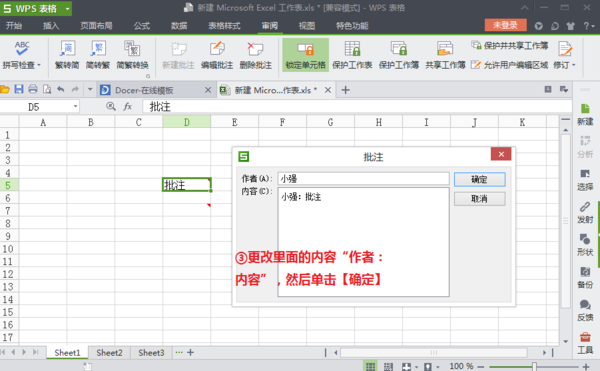The height and width of the screenshot is (371, 600).
Task: Select row 5 header
Action: pyautogui.click(x=9, y=185)
